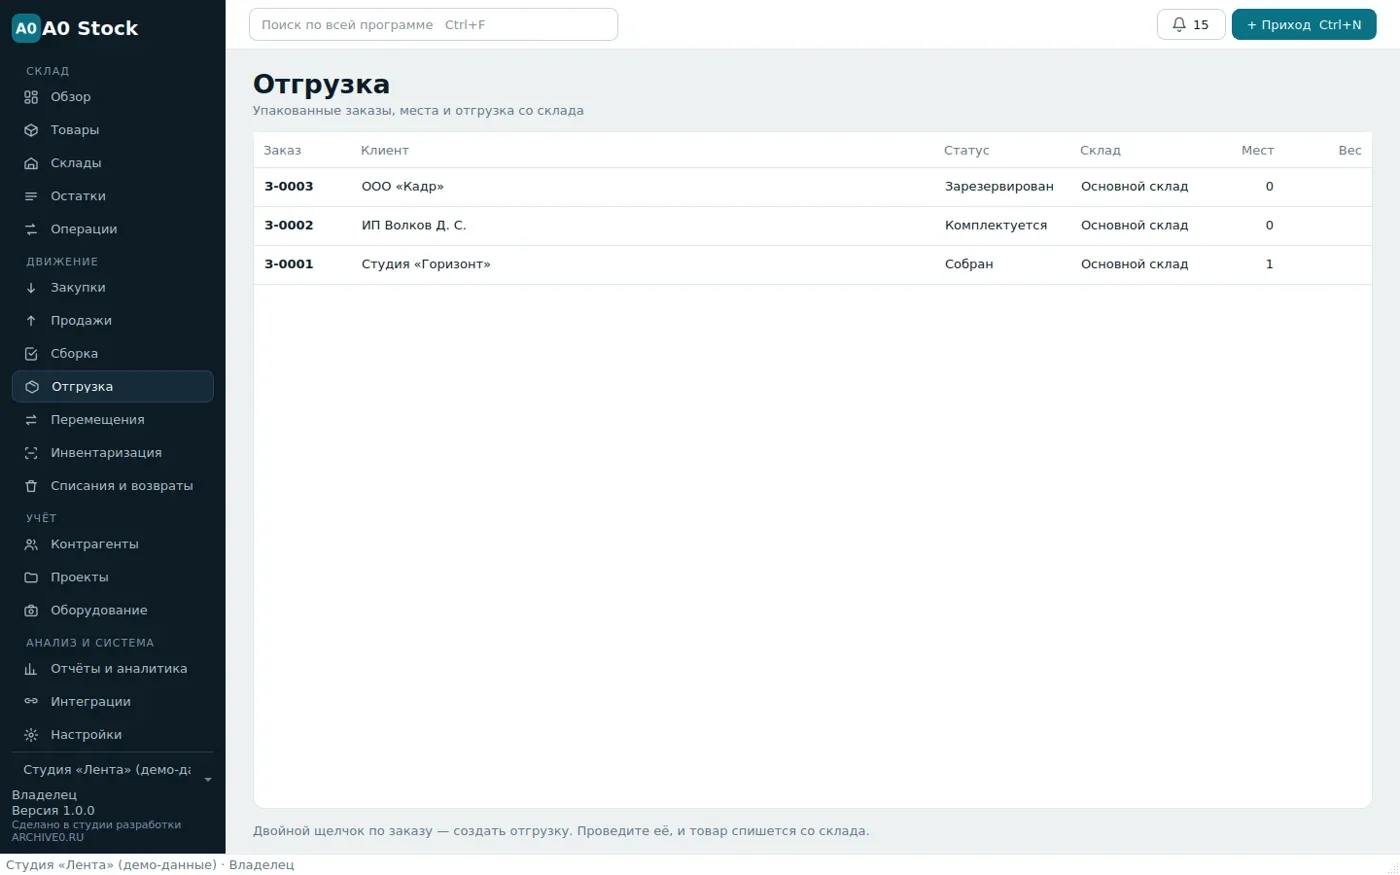Image resolution: width=1400 pixels, height=875 pixels.
Task: Click the Обзор sidebar icon
Action: [x=31, y=97]
